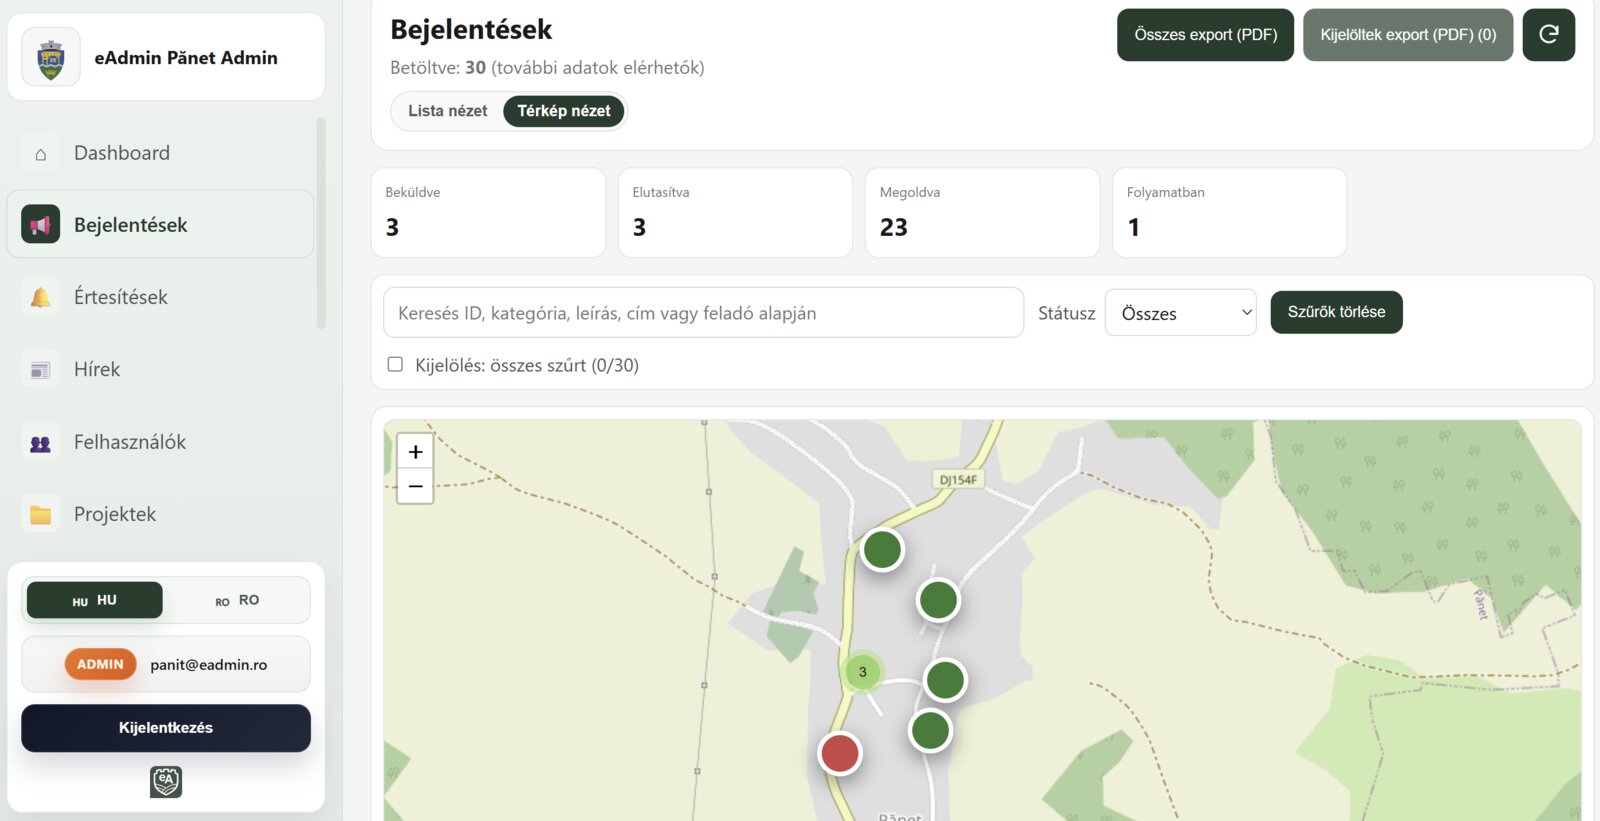Click the sidebar scrollbar
This screenshot has height=821, width=1600.
tap(321, 223)
